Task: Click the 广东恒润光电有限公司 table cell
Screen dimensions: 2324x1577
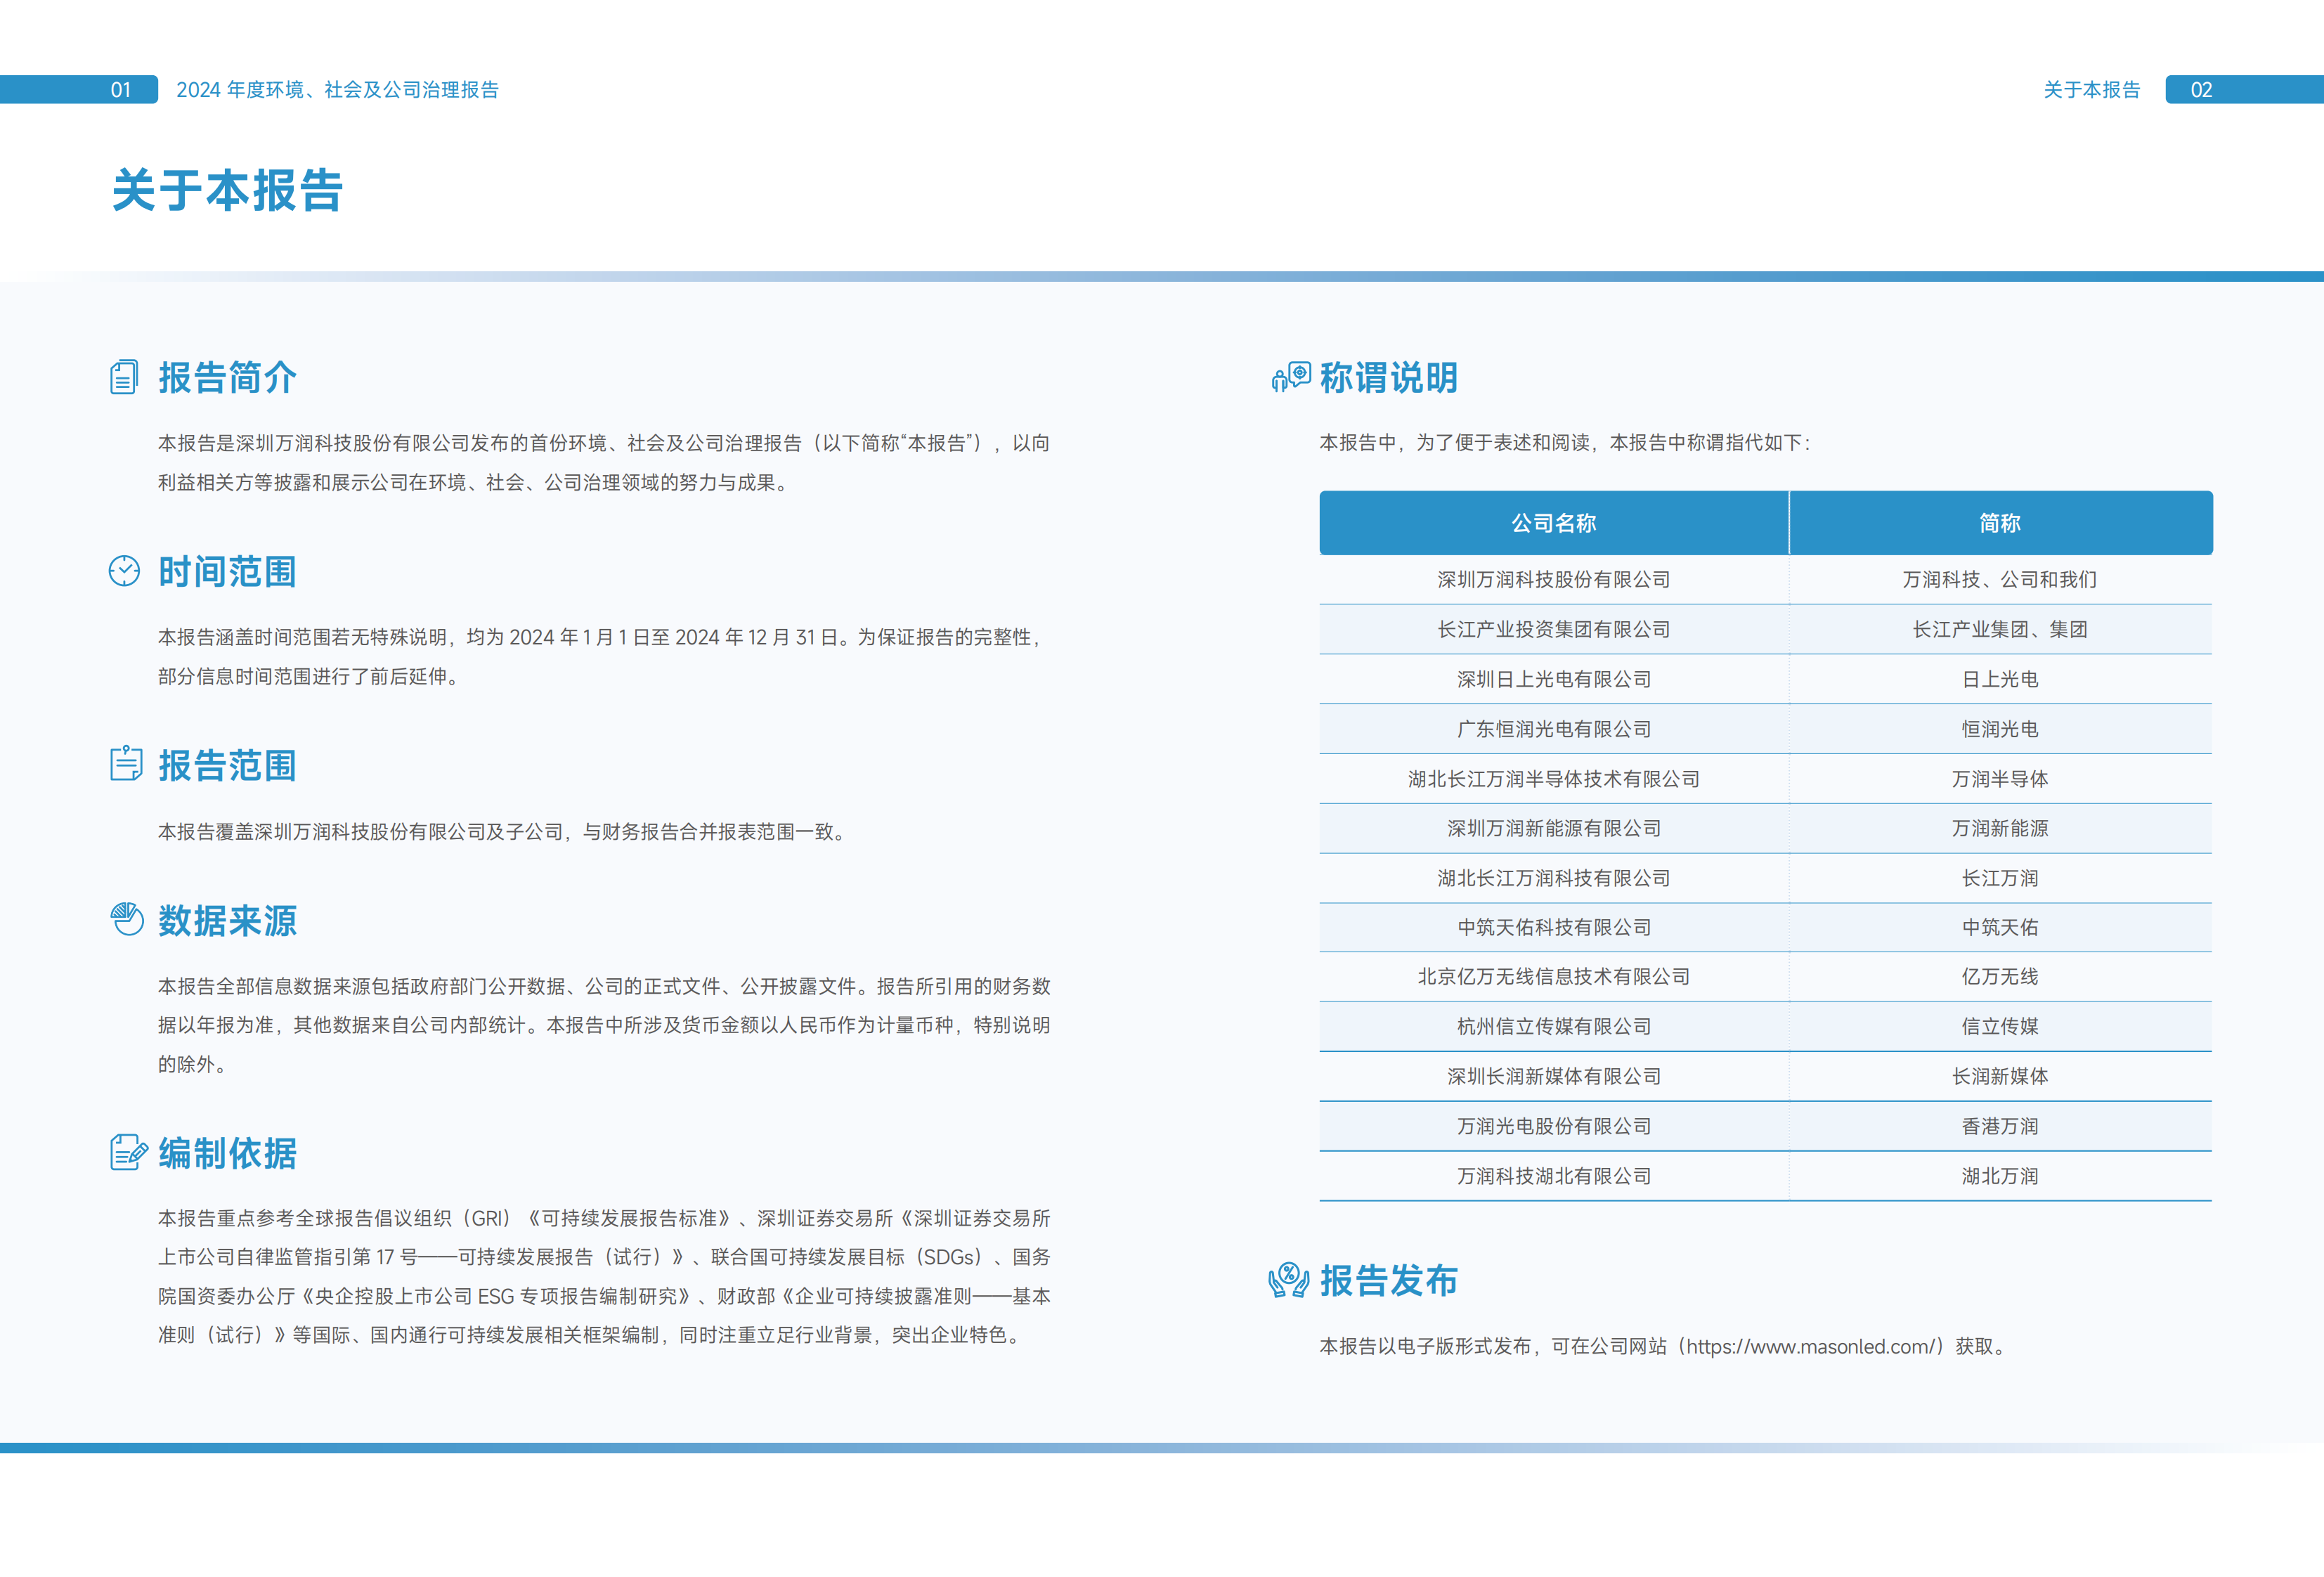Action: pos(1553,729)
